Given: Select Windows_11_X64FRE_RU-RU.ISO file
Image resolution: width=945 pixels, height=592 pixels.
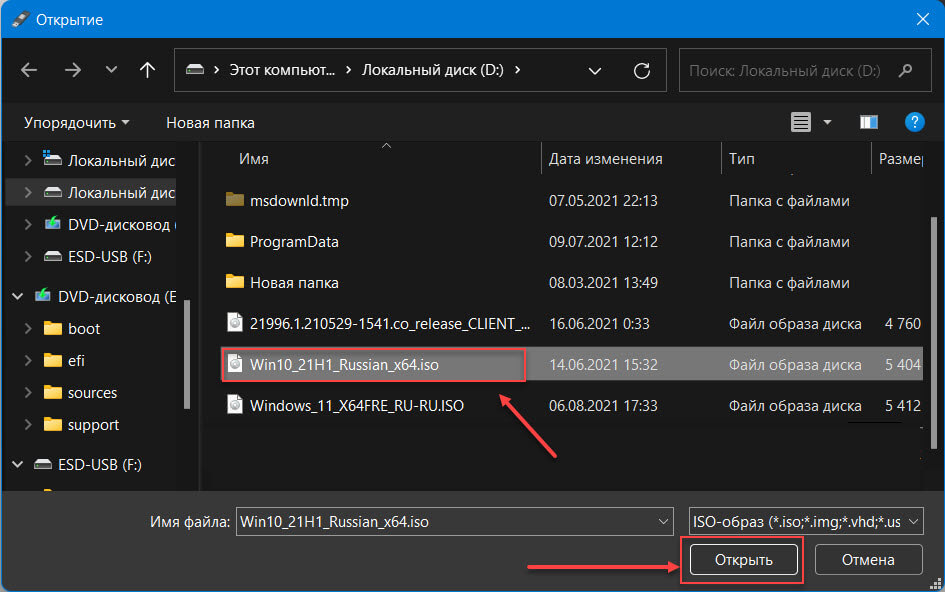Looking at the screenshot, I should coord(357,406).
